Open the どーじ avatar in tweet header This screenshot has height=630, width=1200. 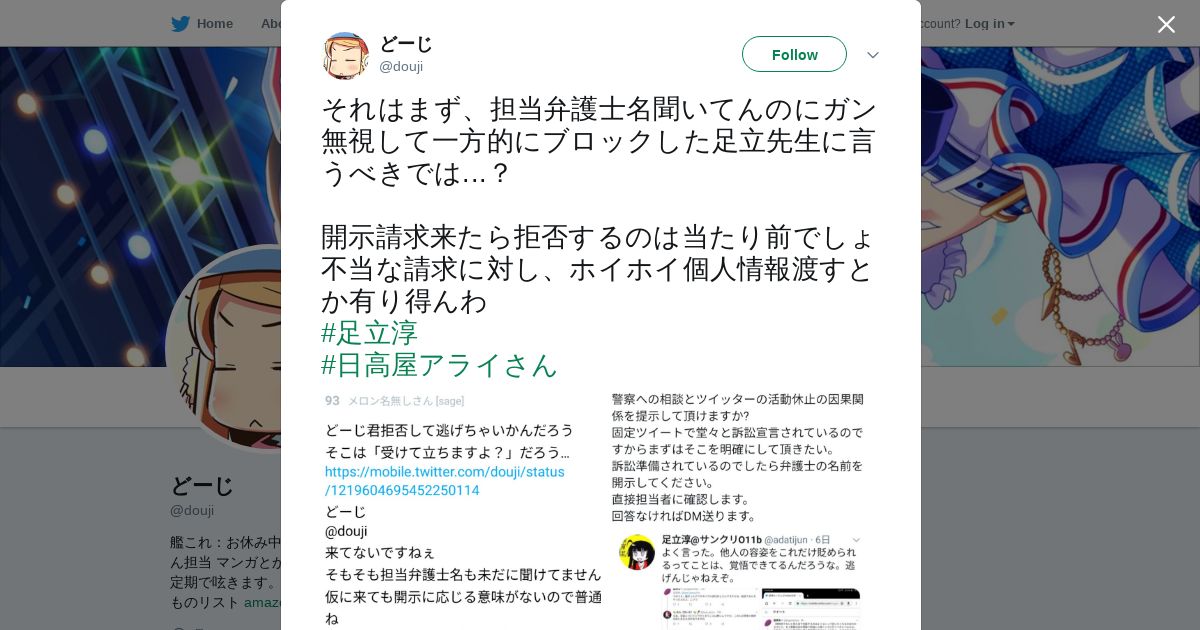coord(345,55)
